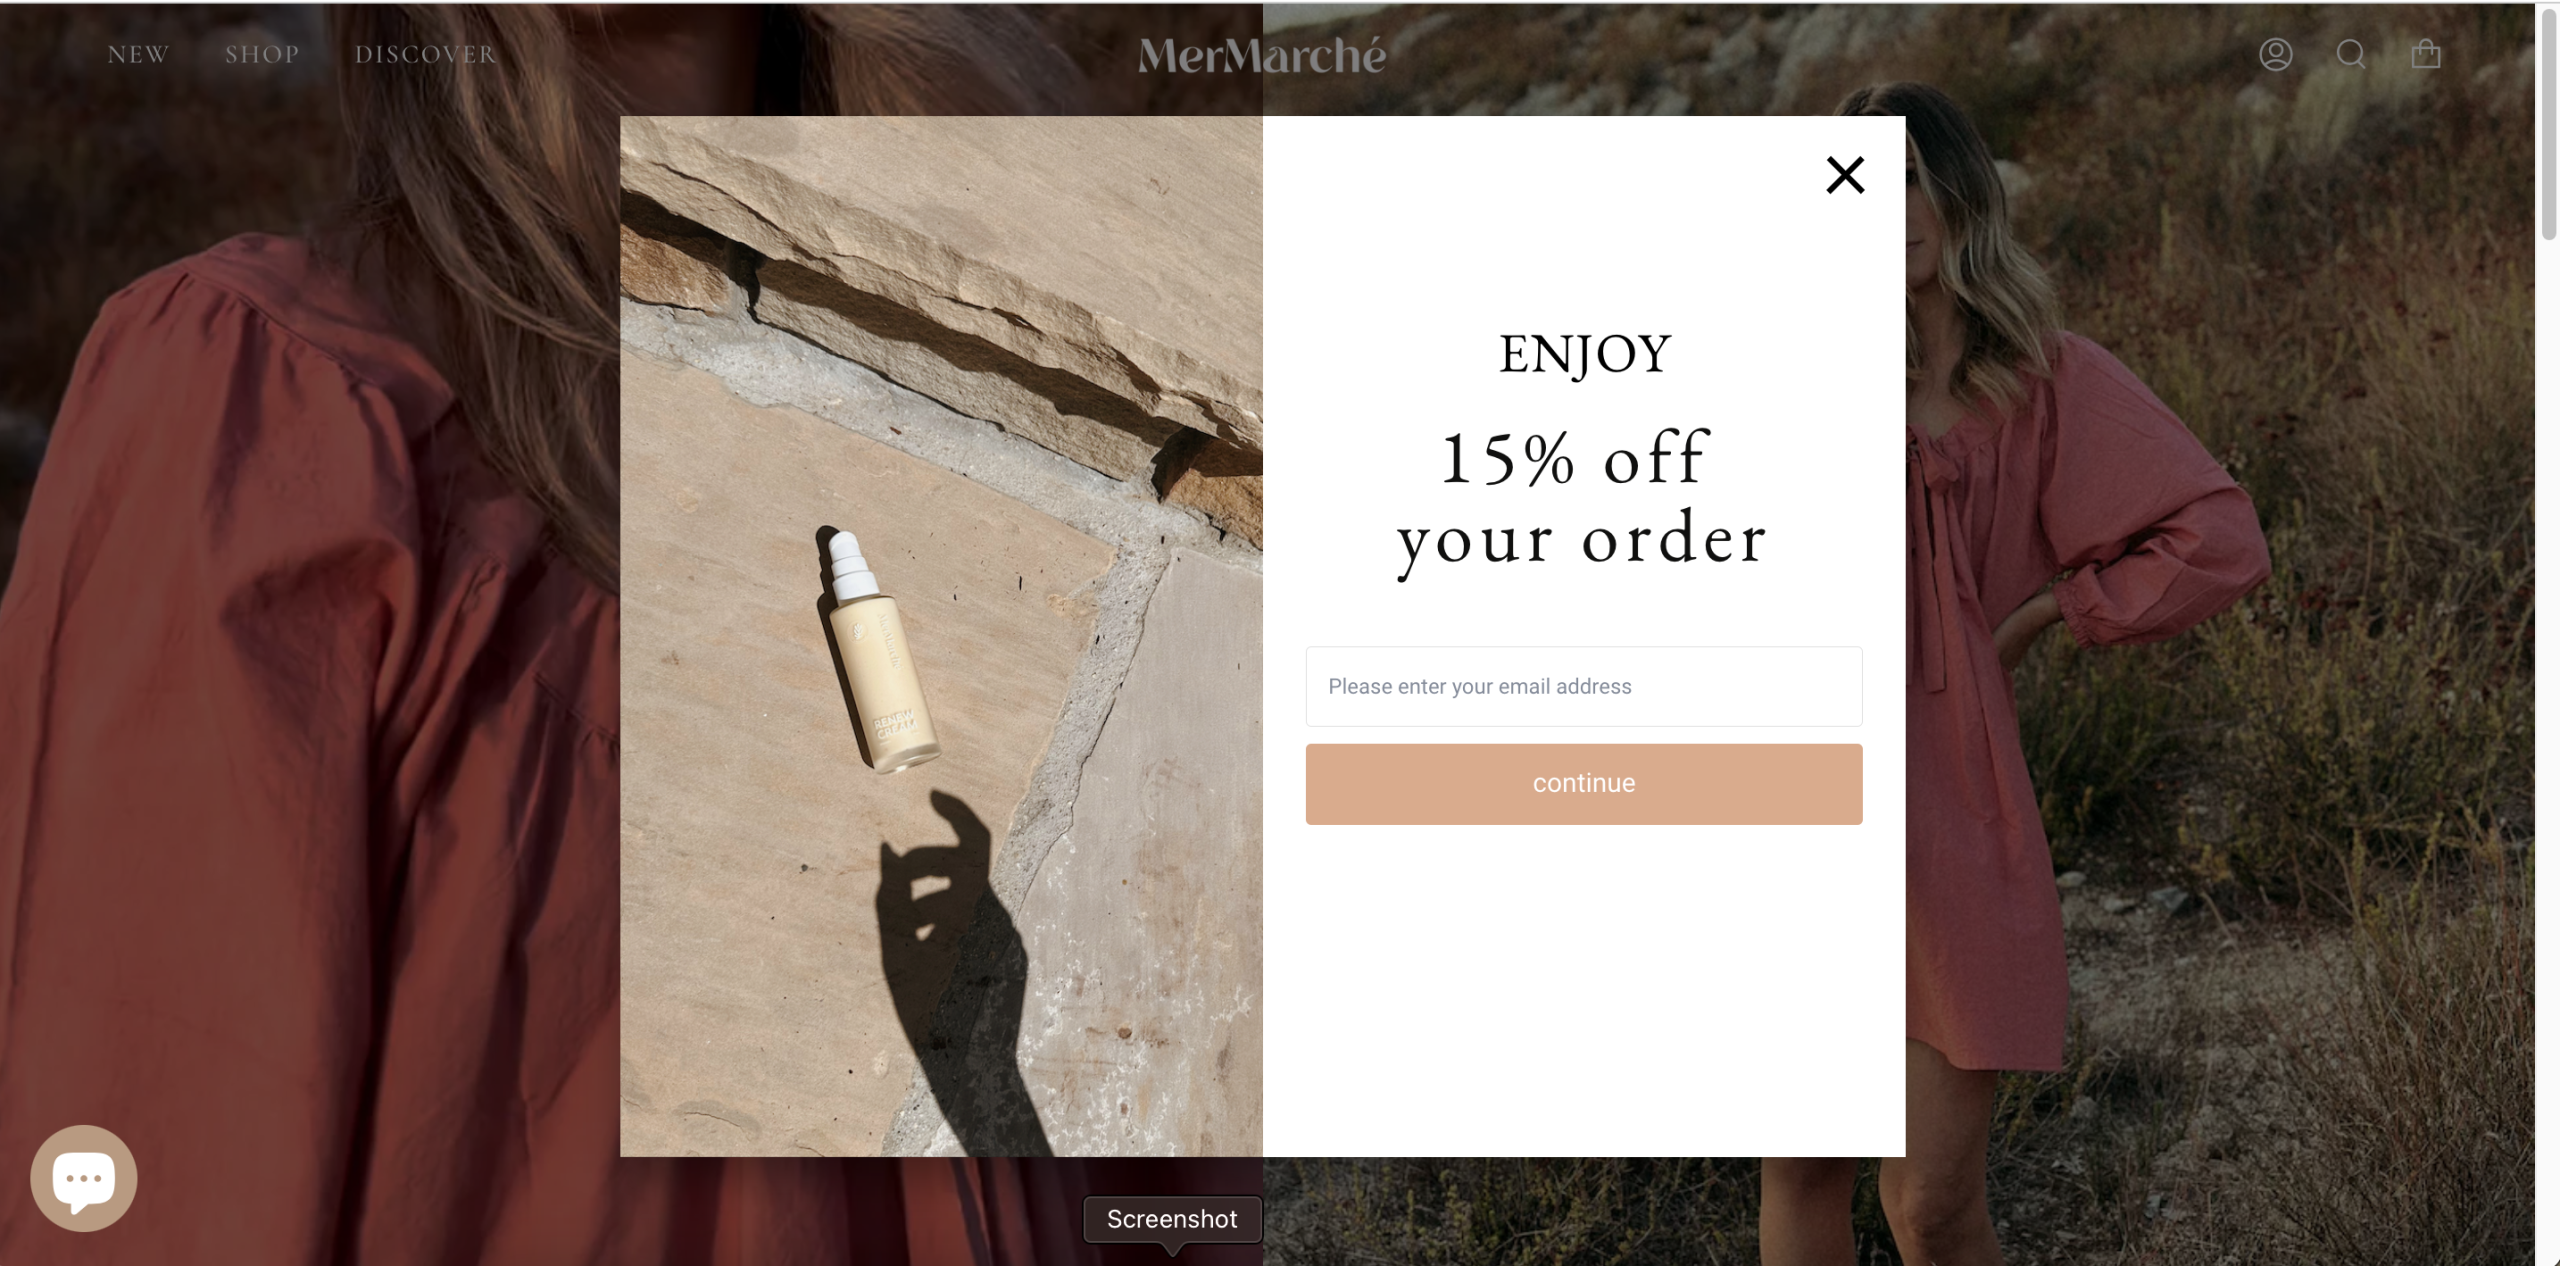Click the "15% off your order" text

click(1582, 500)
